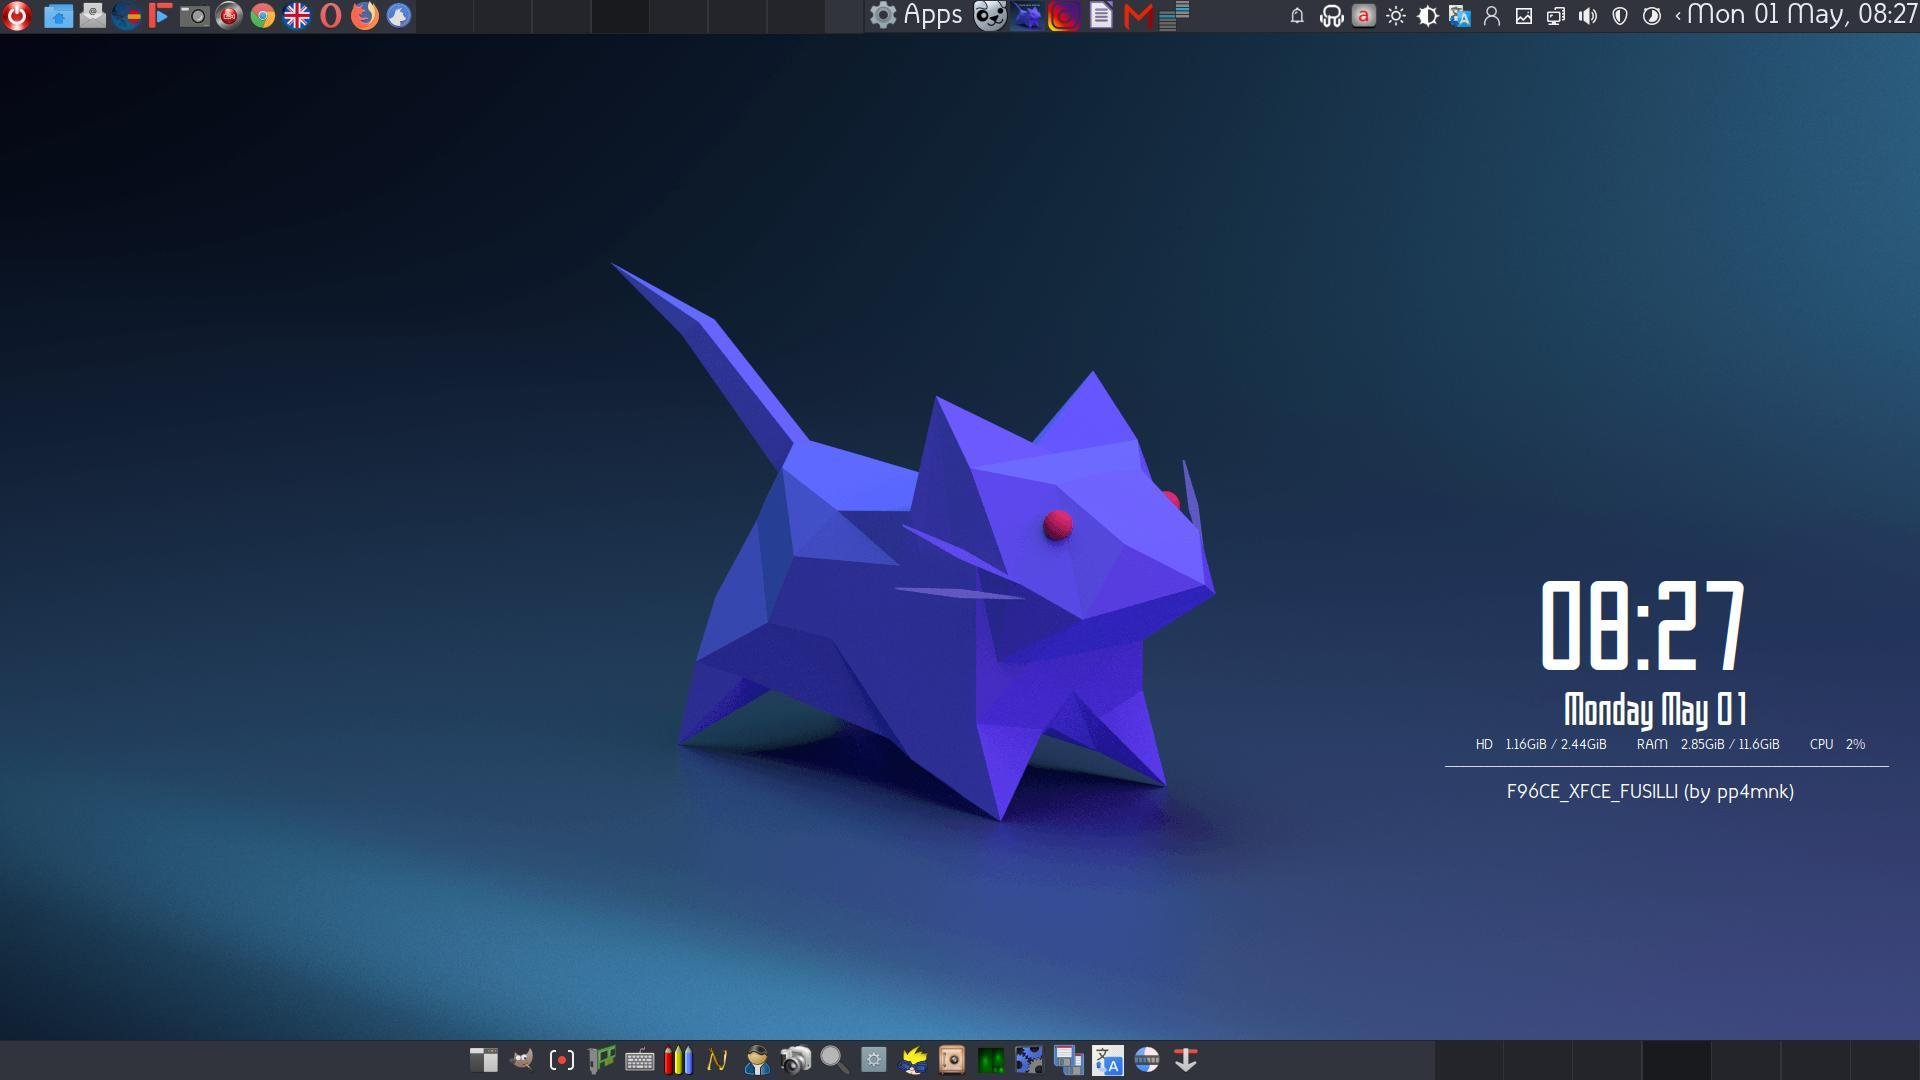Image resolution: width=1920 pixels, height=1080 pixels.
Task: Launch the LibreOffice document shortcut
Action: 1100,16
